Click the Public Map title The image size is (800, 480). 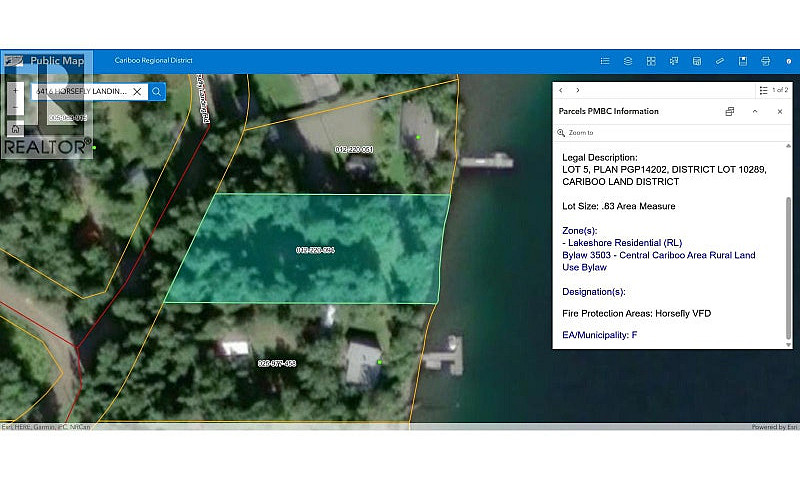click(57, 61)
